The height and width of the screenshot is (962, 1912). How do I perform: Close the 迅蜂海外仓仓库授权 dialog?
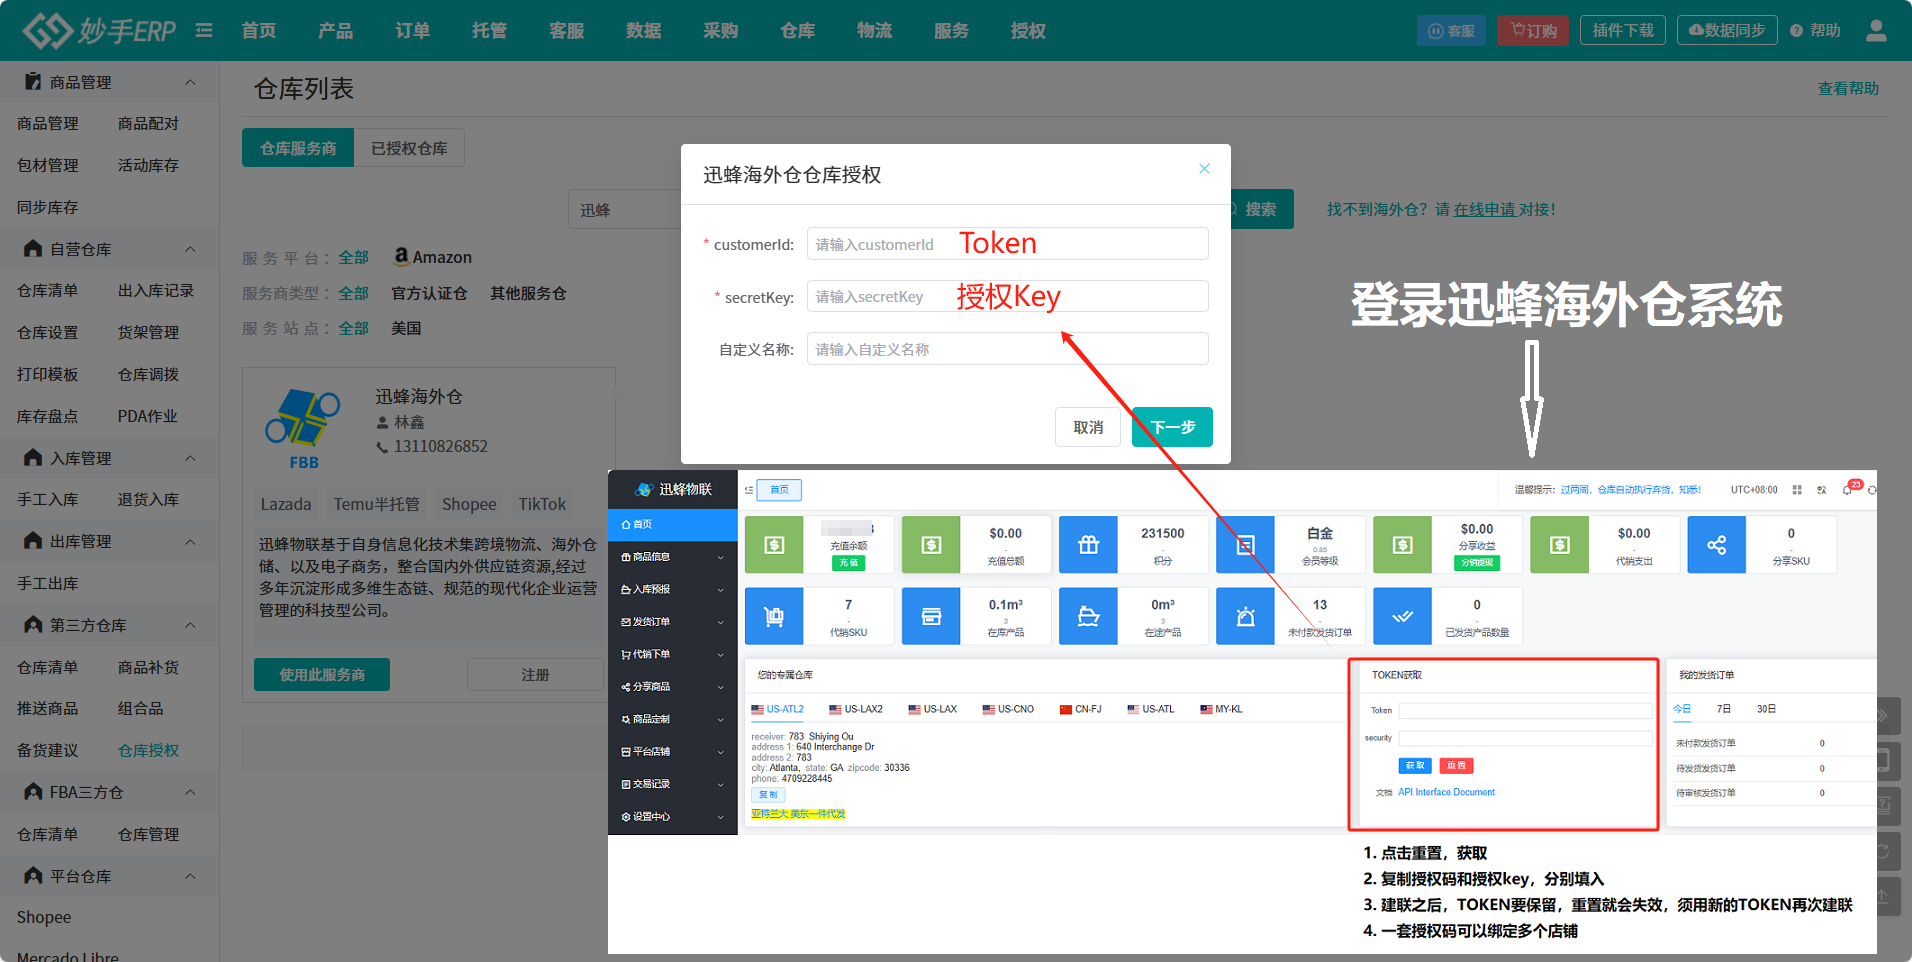pyautogui.click(x=1204, y=169)
